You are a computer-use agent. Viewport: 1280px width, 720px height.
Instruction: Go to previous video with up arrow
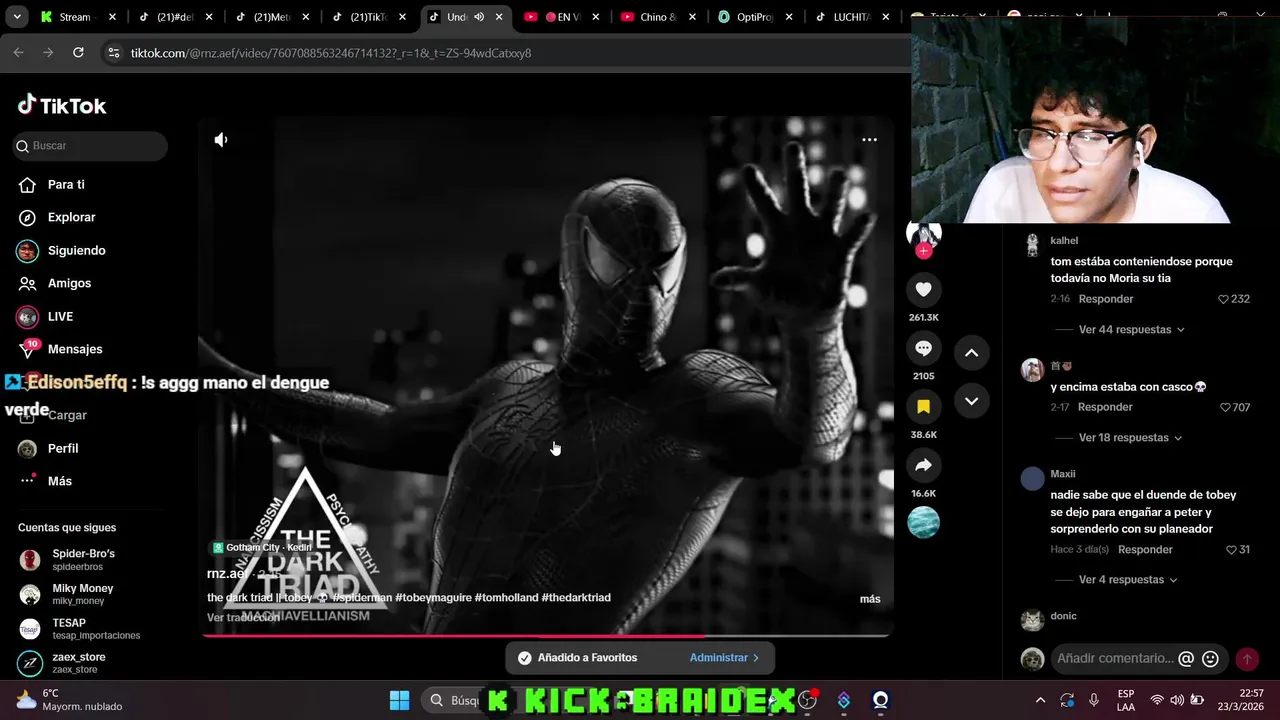tap(971, 353)
